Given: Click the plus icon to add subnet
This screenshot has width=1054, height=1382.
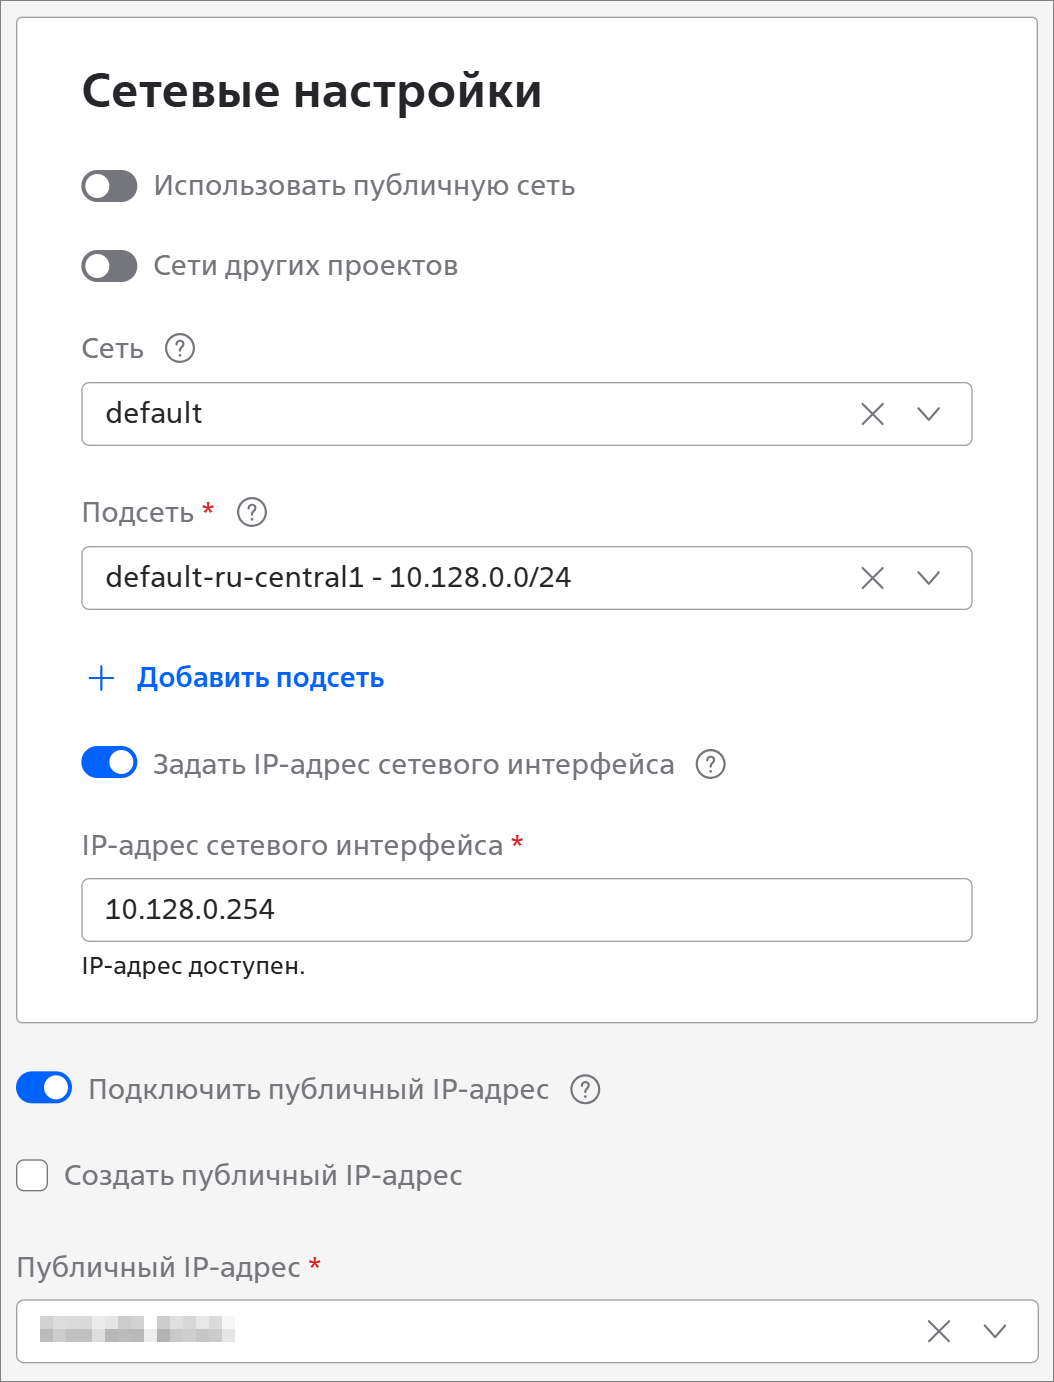Looking at the screenshot, I should click(101, 678).
